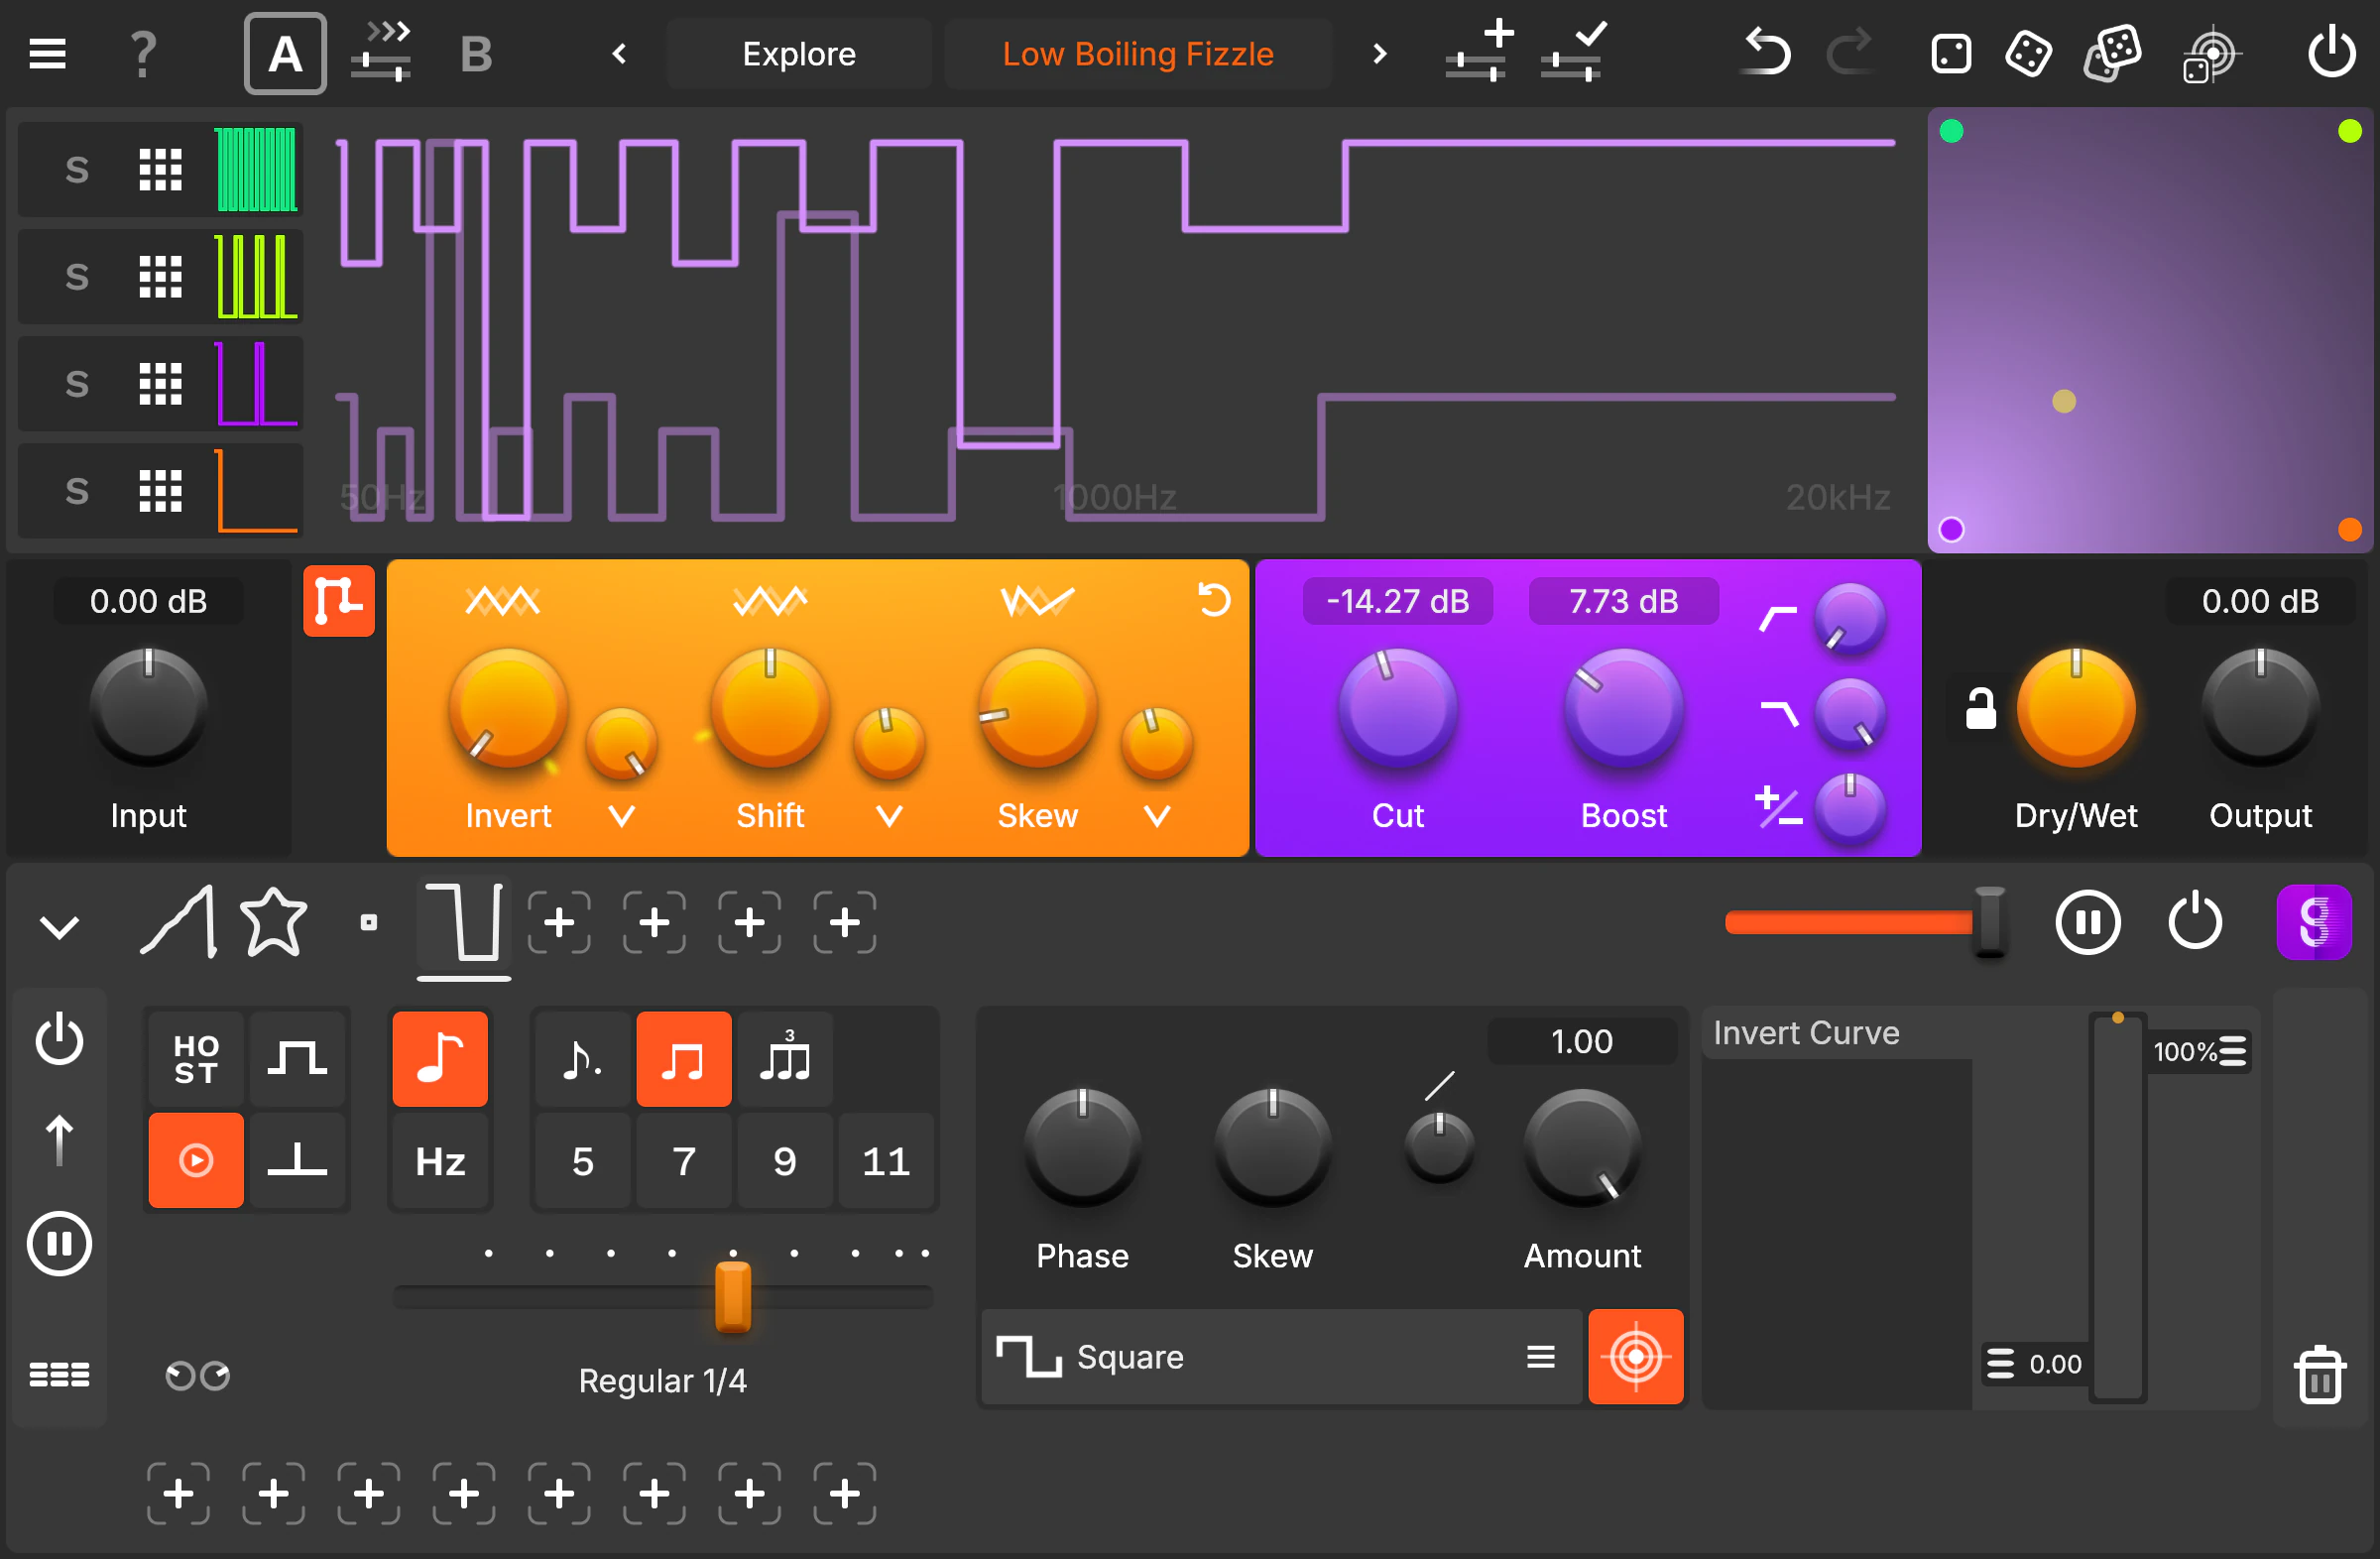Click the undo arrow icon
Image resolution: width=2380 pixels, height=1559 pixels.
(x=1765, y=52)
